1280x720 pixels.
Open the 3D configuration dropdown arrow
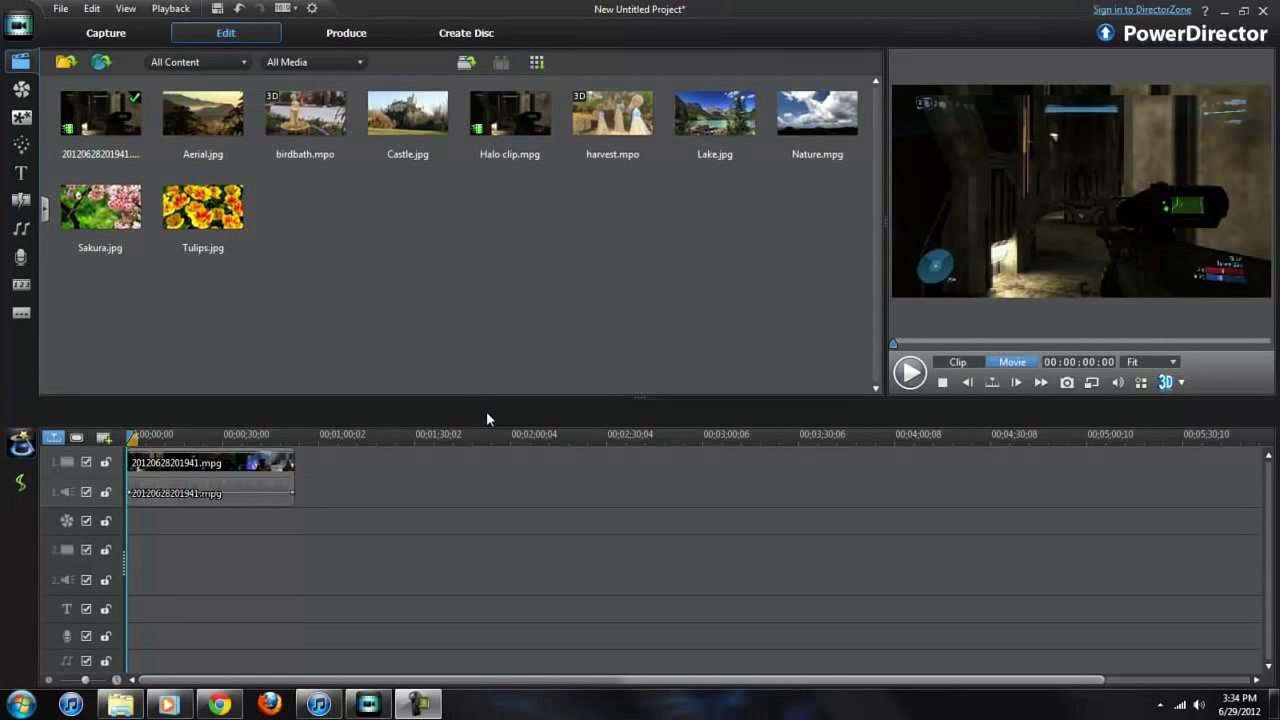pos(1181,383)
